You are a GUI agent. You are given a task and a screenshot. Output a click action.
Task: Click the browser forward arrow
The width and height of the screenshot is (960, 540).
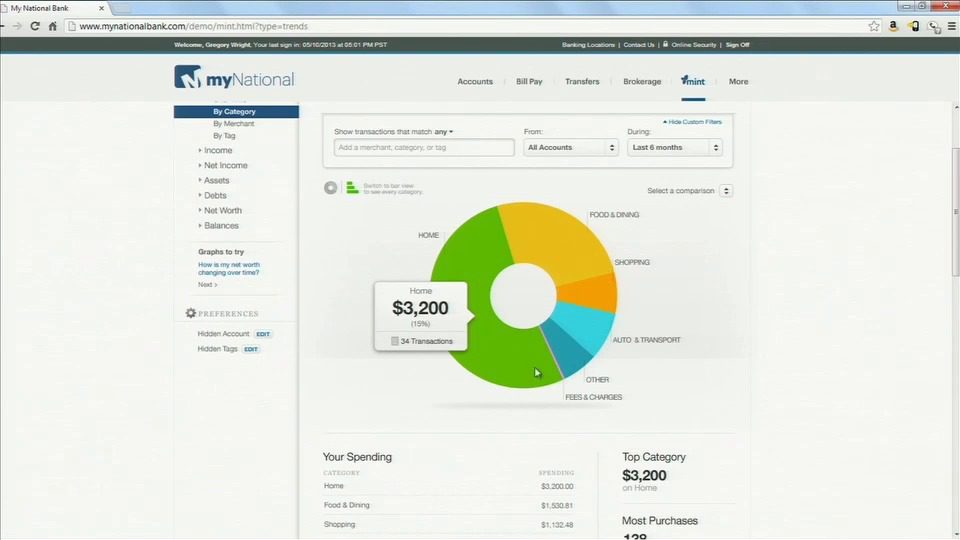click(x=17, y=26)
